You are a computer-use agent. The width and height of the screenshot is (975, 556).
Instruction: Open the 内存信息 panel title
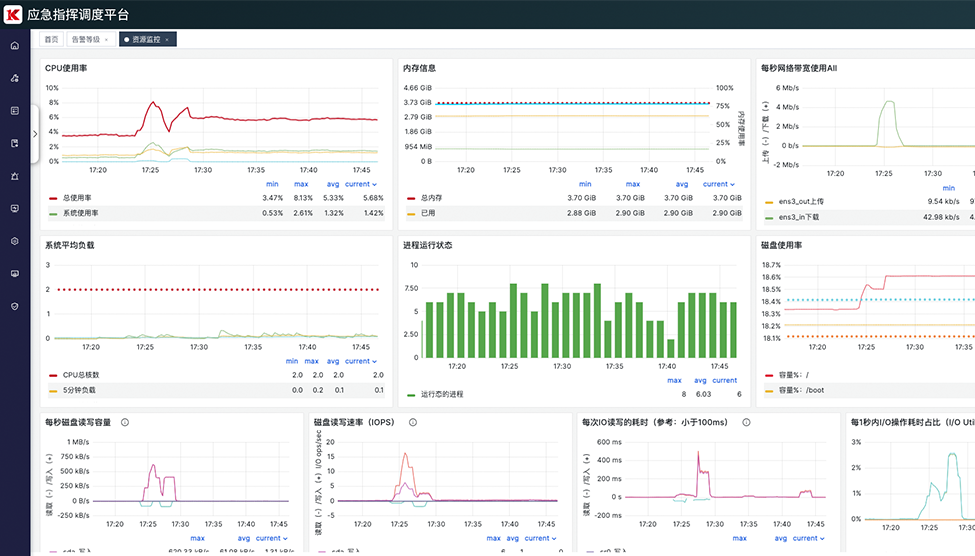click(420, 68)
